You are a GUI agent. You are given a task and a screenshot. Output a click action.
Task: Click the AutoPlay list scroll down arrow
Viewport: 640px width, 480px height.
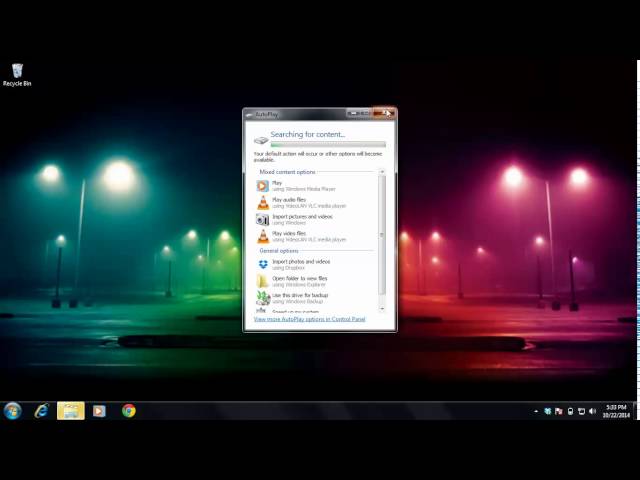pyautogui.click(x=382, y=309)
